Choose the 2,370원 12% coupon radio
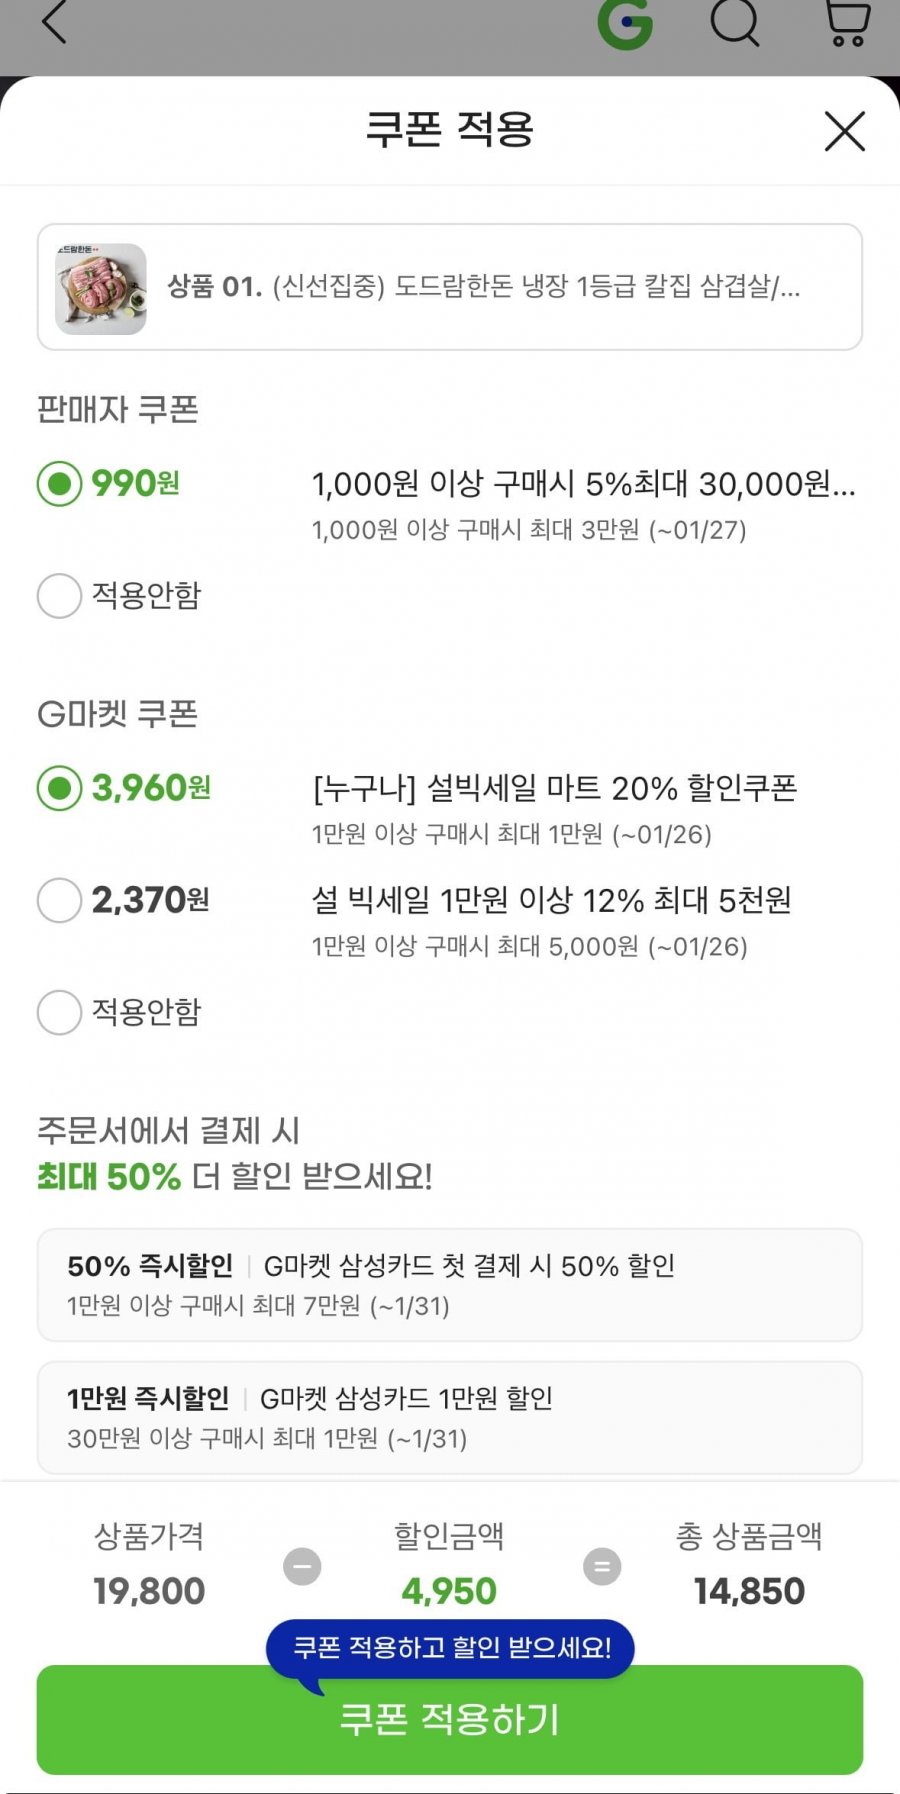Screen dimensions: 900x1794 click(60, 900)
